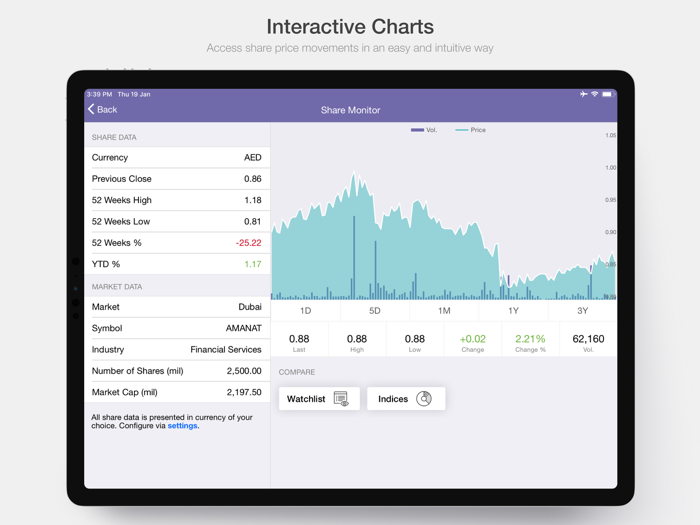Viewport: 700px width, 525px height.
Task: Tap the battery status icon
Action: (x=608, y=94)
